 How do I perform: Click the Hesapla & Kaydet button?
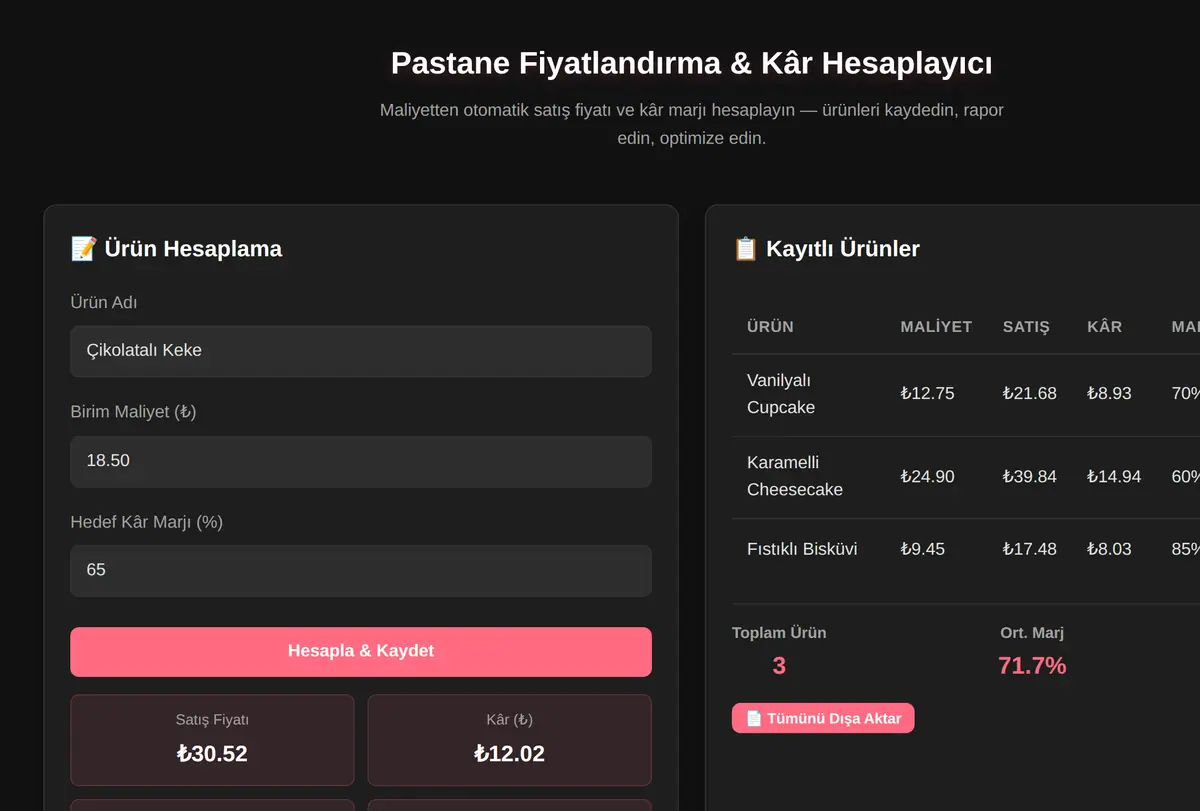tap(361, 651)
